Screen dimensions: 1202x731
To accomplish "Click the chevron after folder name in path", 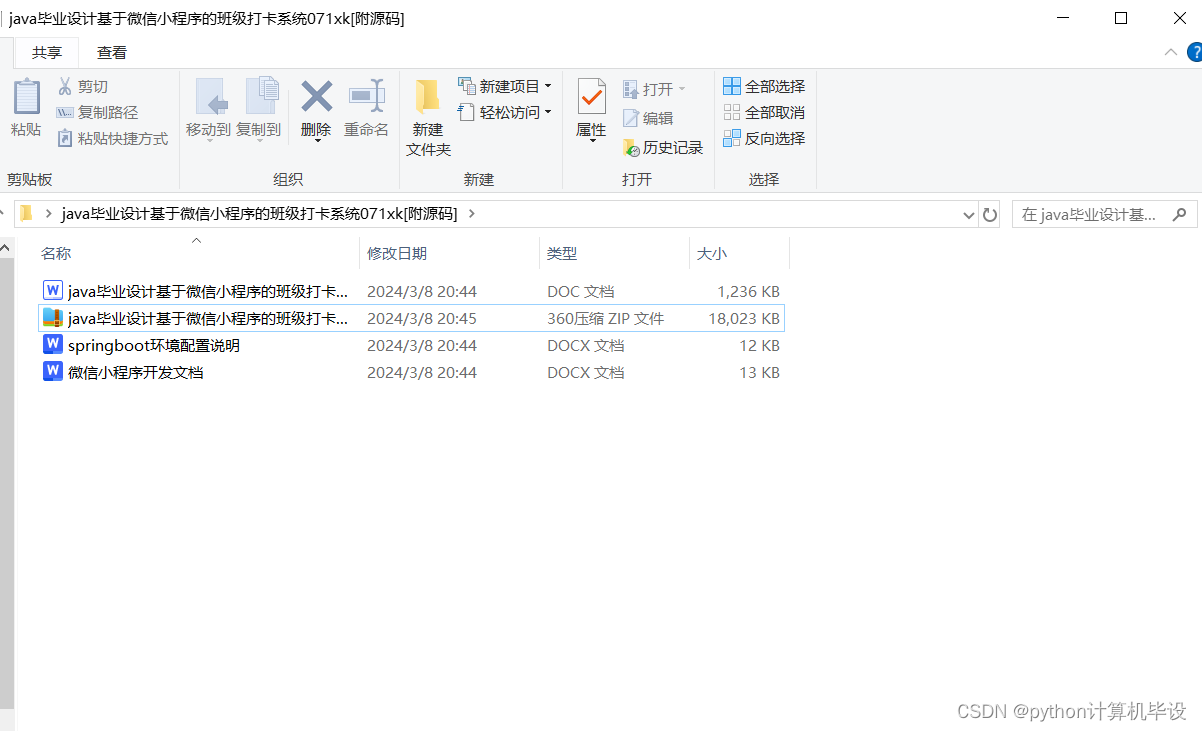I will point(472,213).
